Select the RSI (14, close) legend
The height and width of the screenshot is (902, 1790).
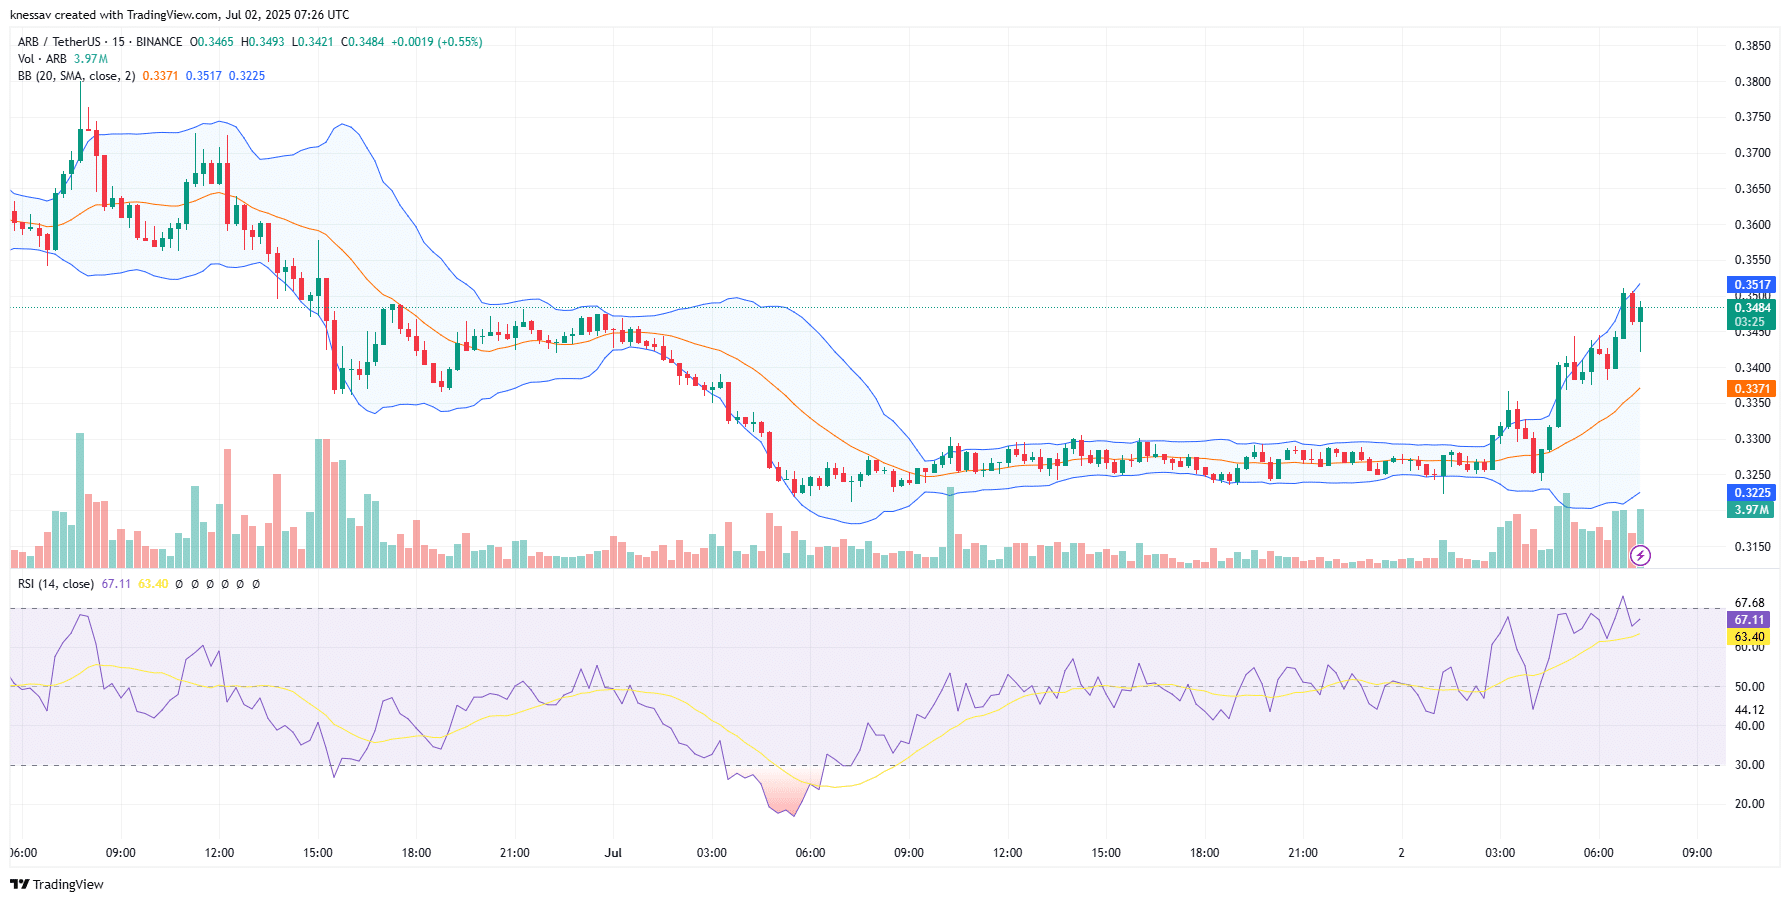[x=56, y=584]
